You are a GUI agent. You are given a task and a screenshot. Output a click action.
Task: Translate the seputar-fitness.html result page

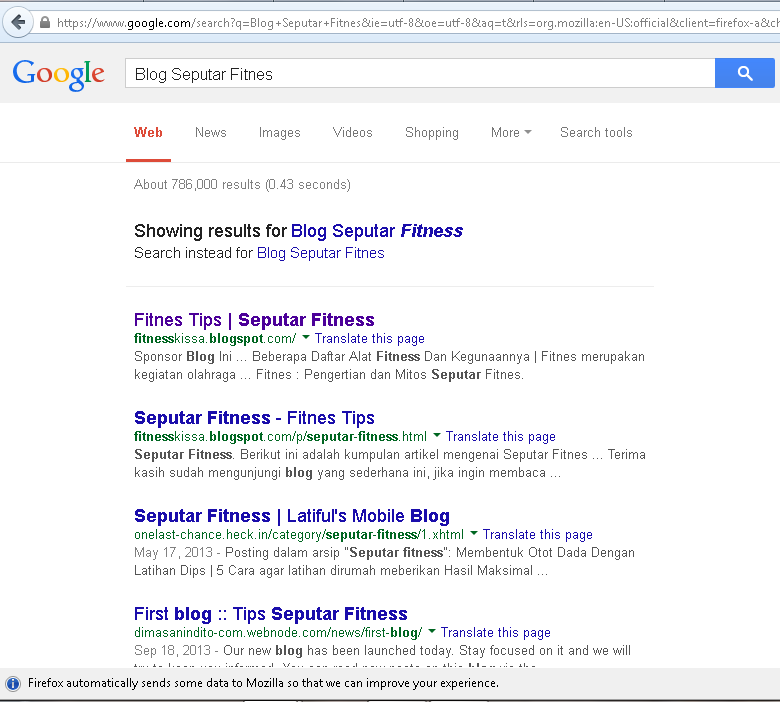tap(500, 437)
